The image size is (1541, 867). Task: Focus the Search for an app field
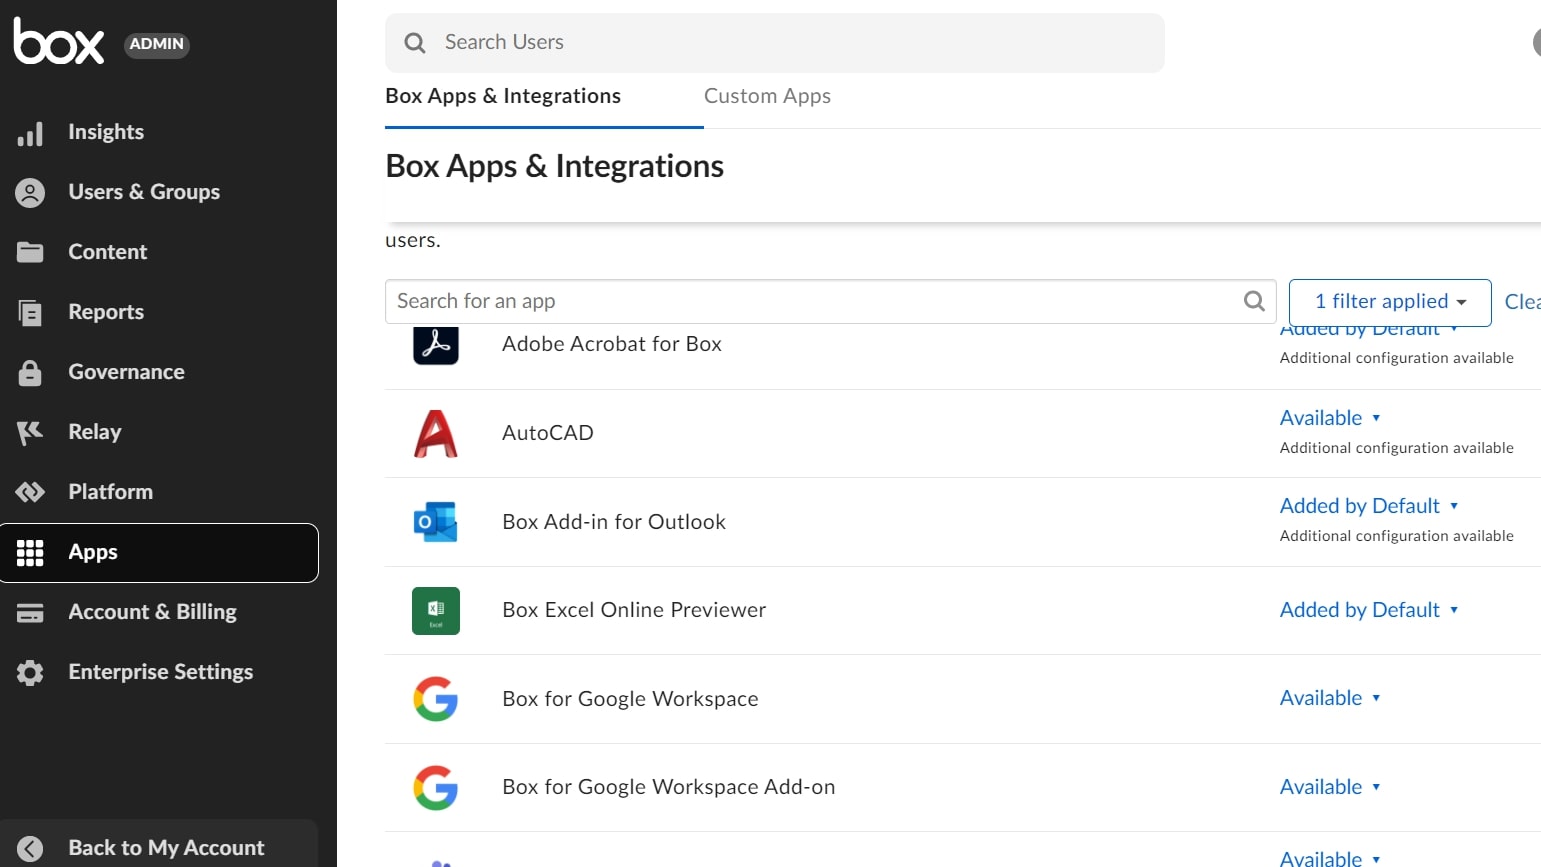[x=830, y=301]
